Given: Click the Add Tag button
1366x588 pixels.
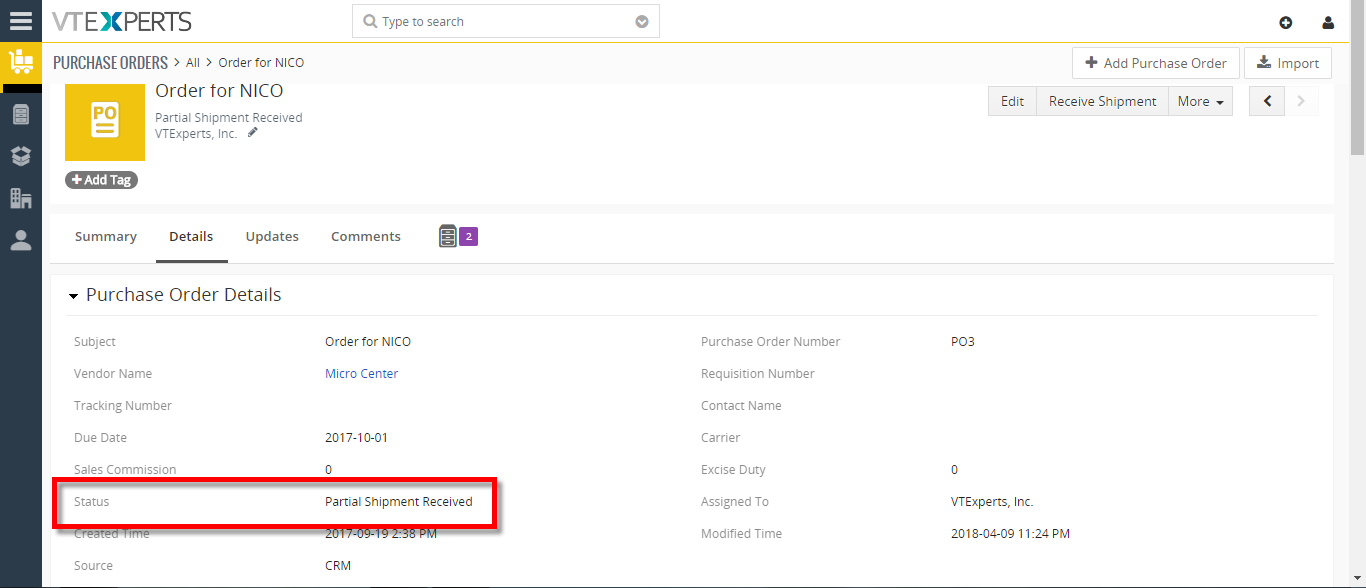Looking at the screenshot, I should coord(101,180).
